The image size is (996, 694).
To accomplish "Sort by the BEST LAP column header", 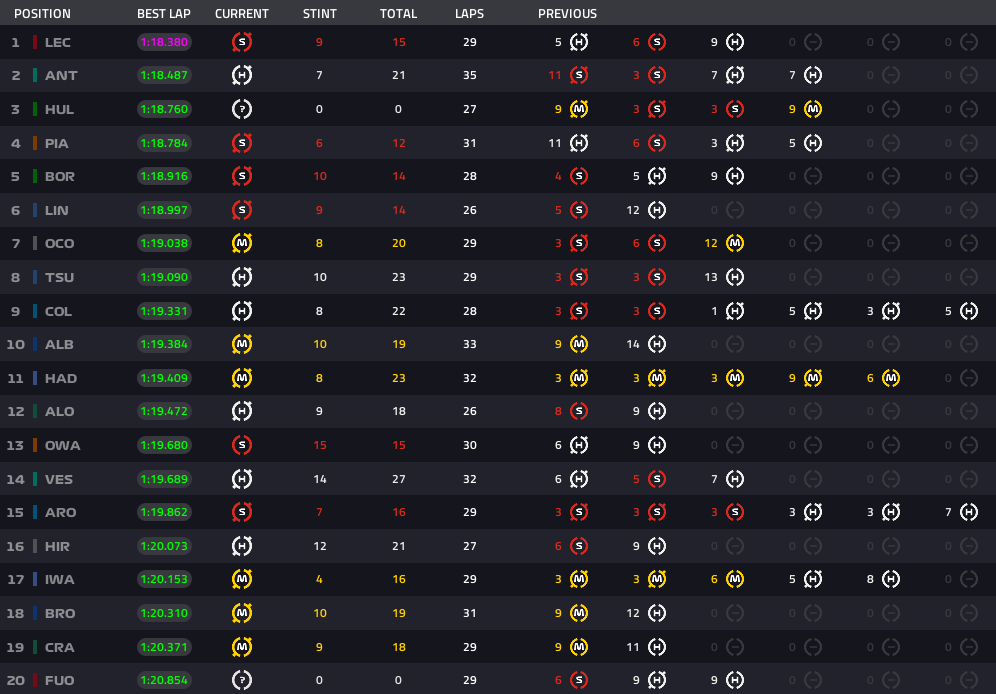I will pyautogui.click(x=163, y=14).
